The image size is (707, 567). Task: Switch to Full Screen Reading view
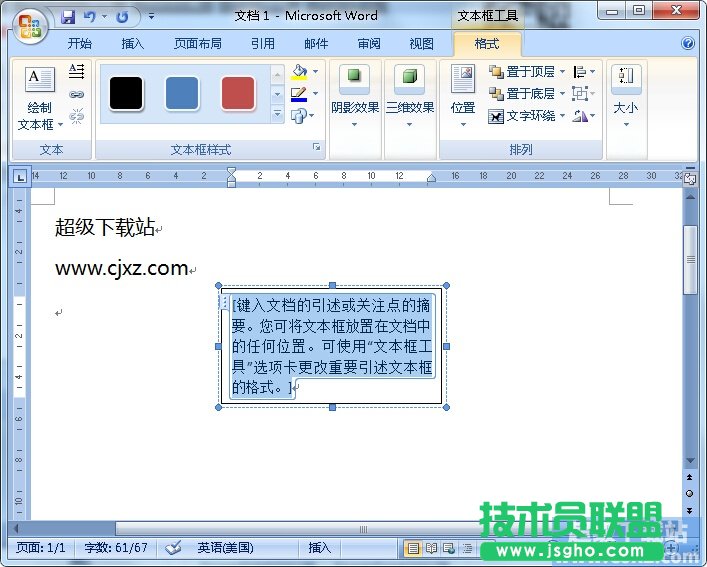[432, 548]
